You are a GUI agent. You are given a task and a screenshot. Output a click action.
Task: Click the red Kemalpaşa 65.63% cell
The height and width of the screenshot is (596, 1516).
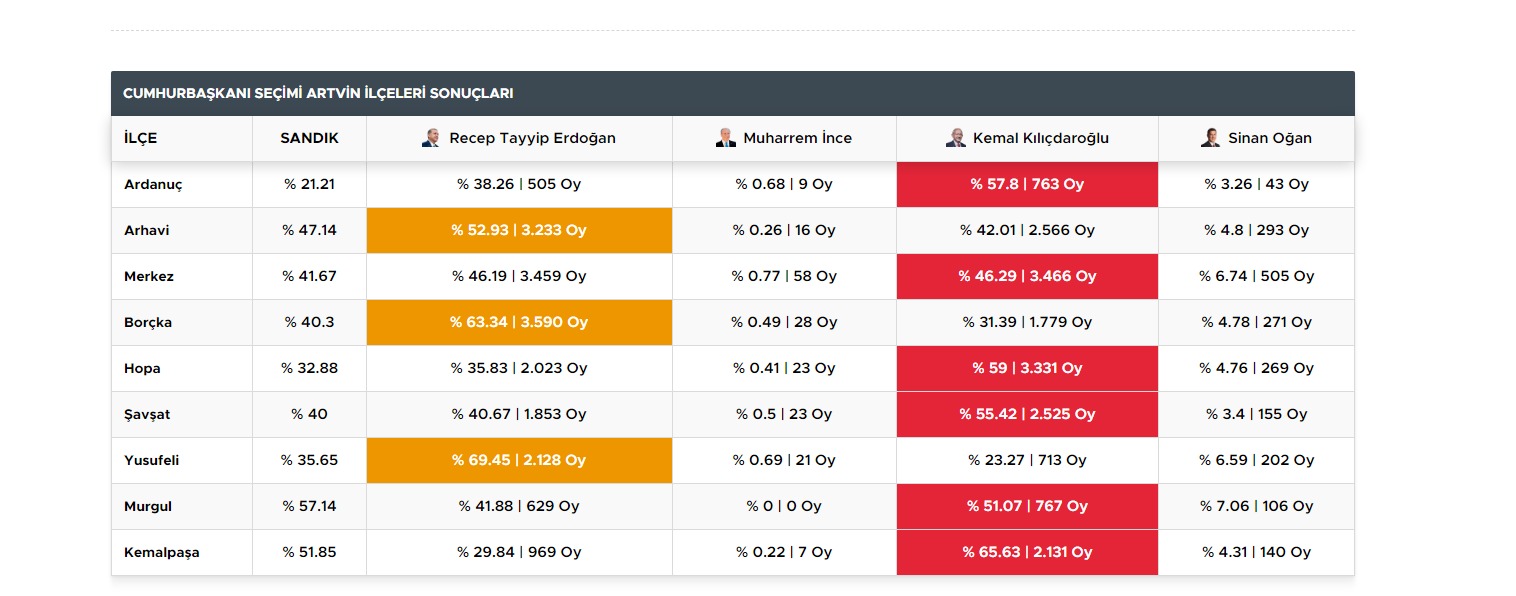pyautogui.click(x=1026, y=552)
